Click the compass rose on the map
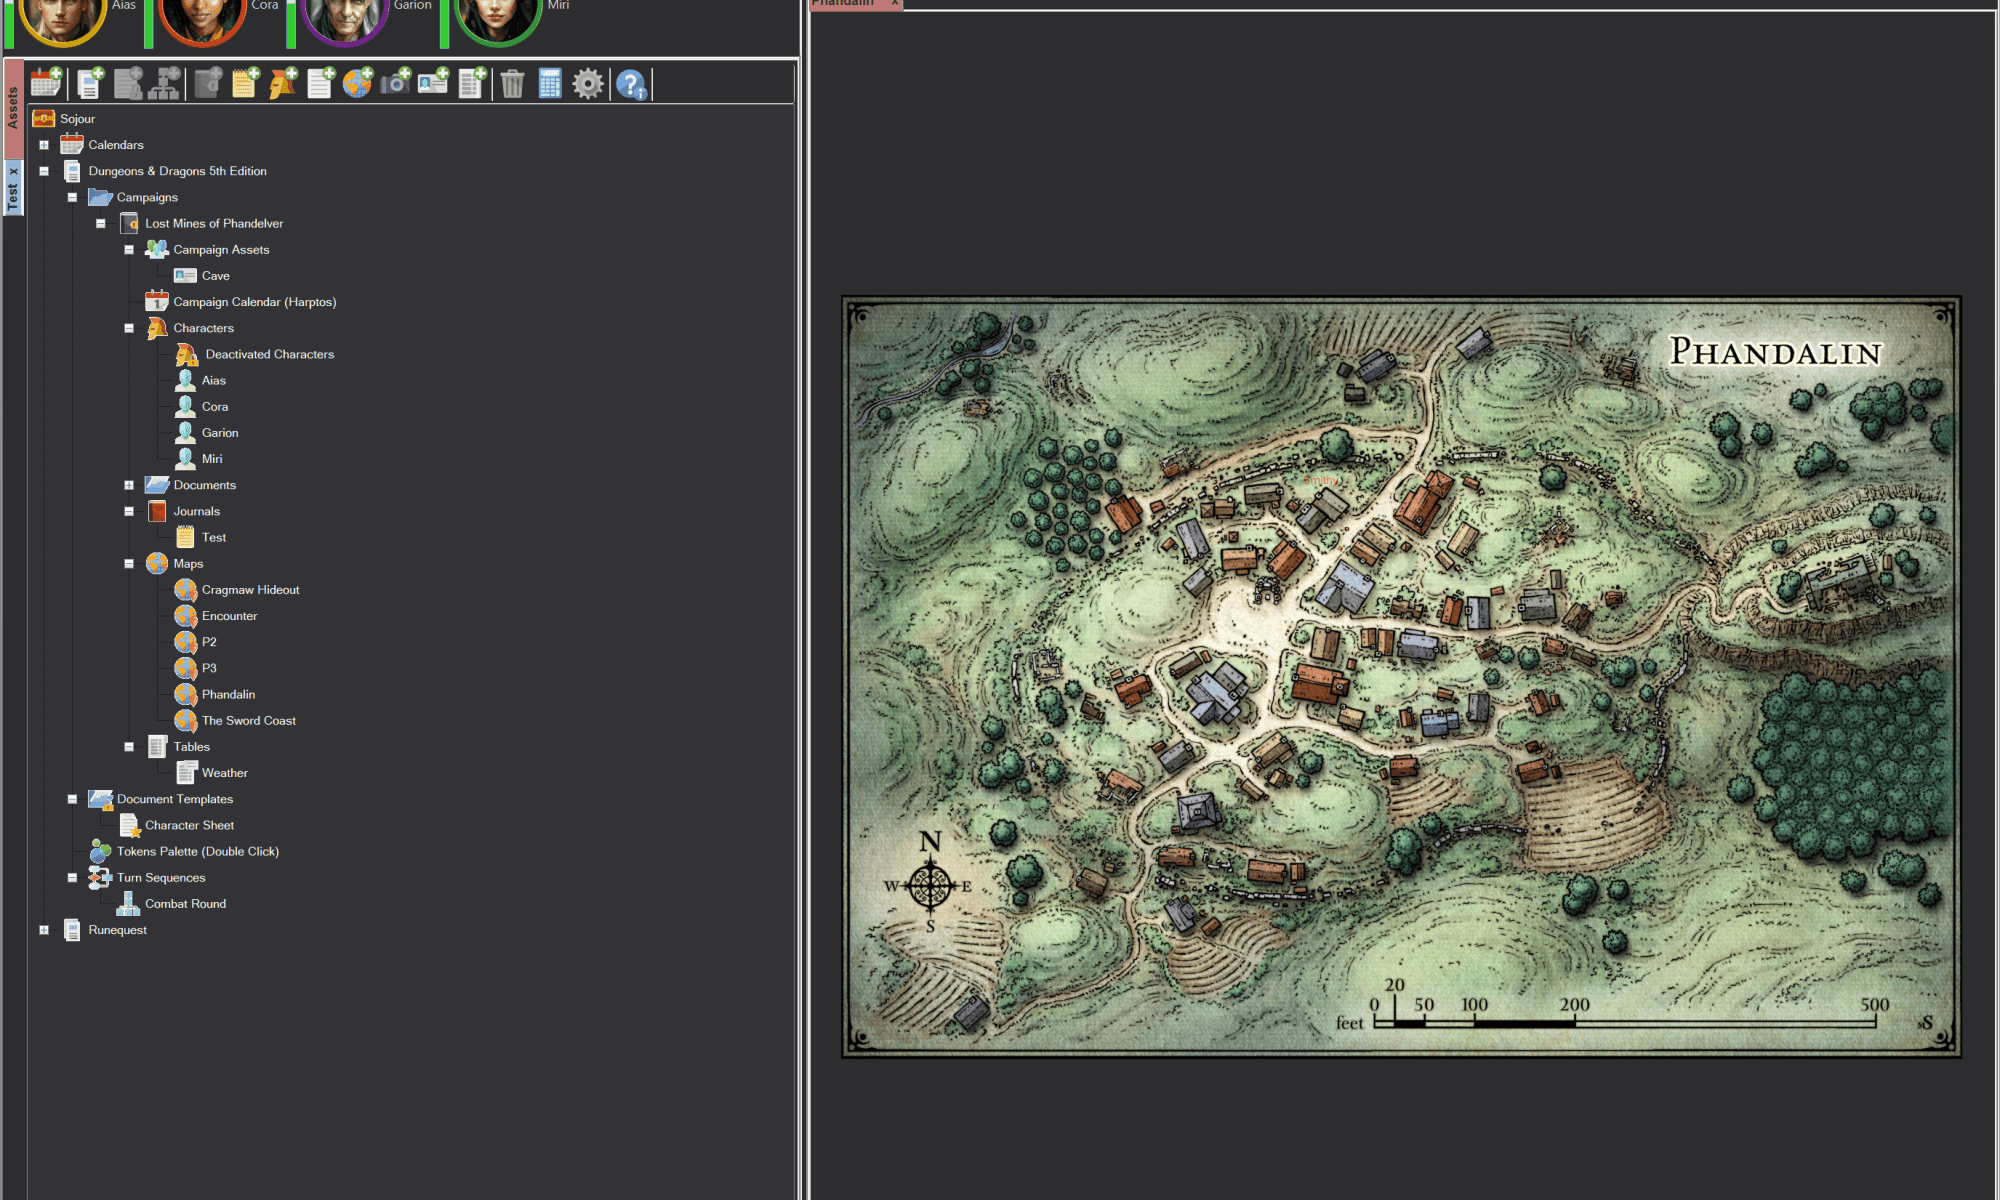2000x1200 pixels. pos(930,884)
